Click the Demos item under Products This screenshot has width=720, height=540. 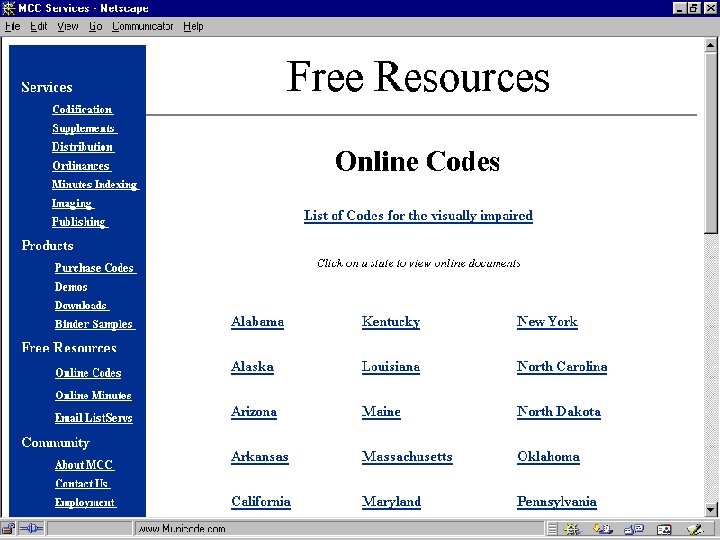point(71,287)
